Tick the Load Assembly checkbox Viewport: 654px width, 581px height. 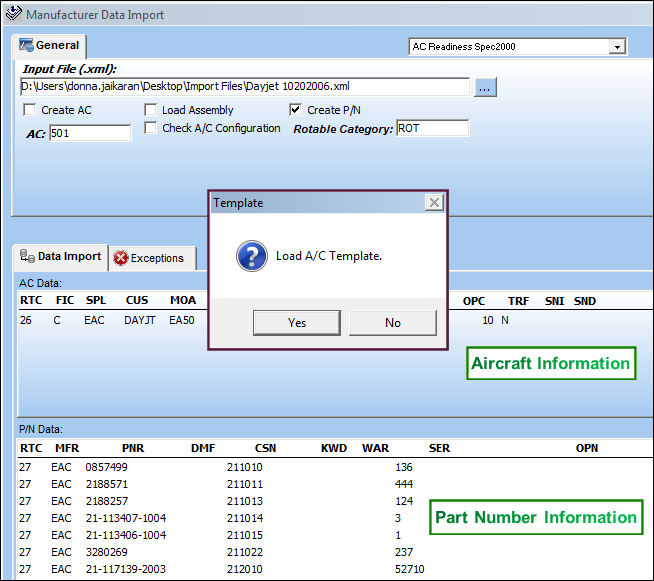pyautogui.click(x=150, y=110)
